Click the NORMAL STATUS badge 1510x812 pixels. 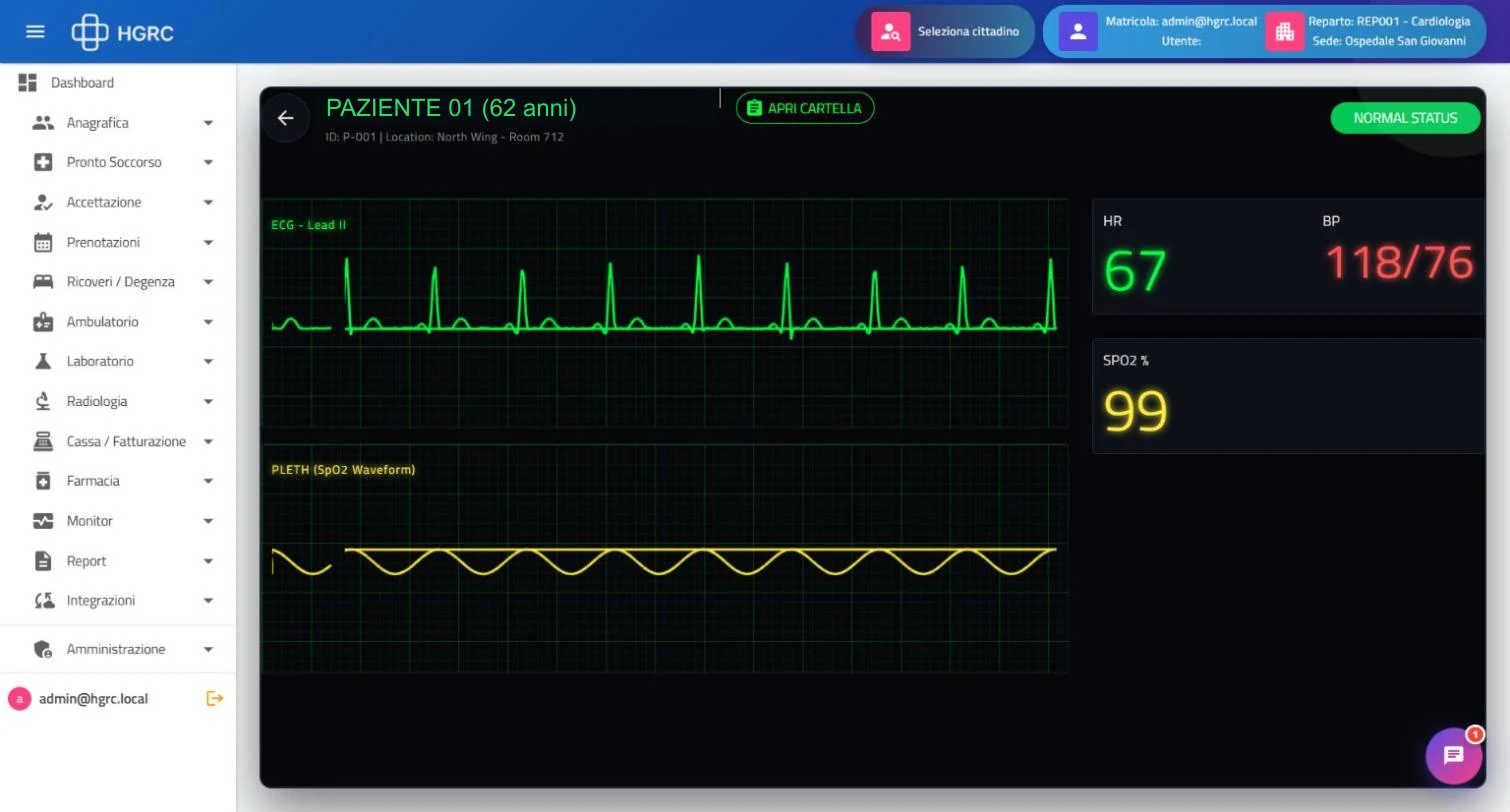tap(1405, 118)
